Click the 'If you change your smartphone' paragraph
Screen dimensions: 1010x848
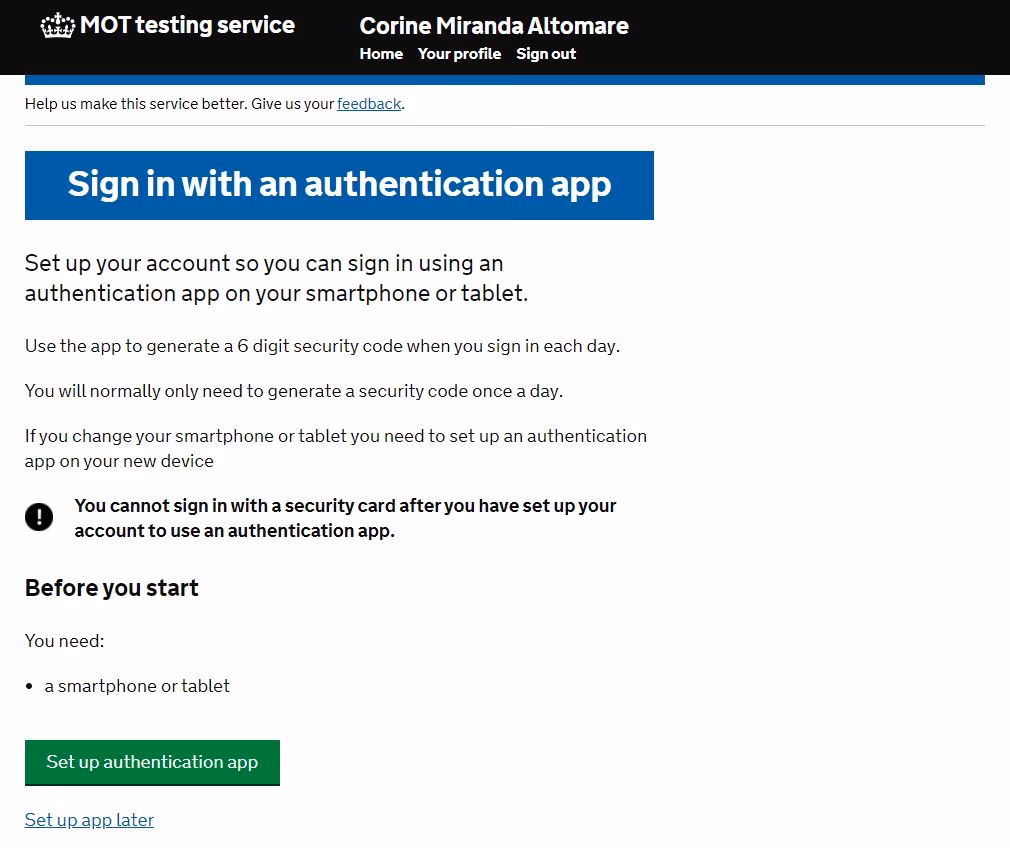[335, 448]
